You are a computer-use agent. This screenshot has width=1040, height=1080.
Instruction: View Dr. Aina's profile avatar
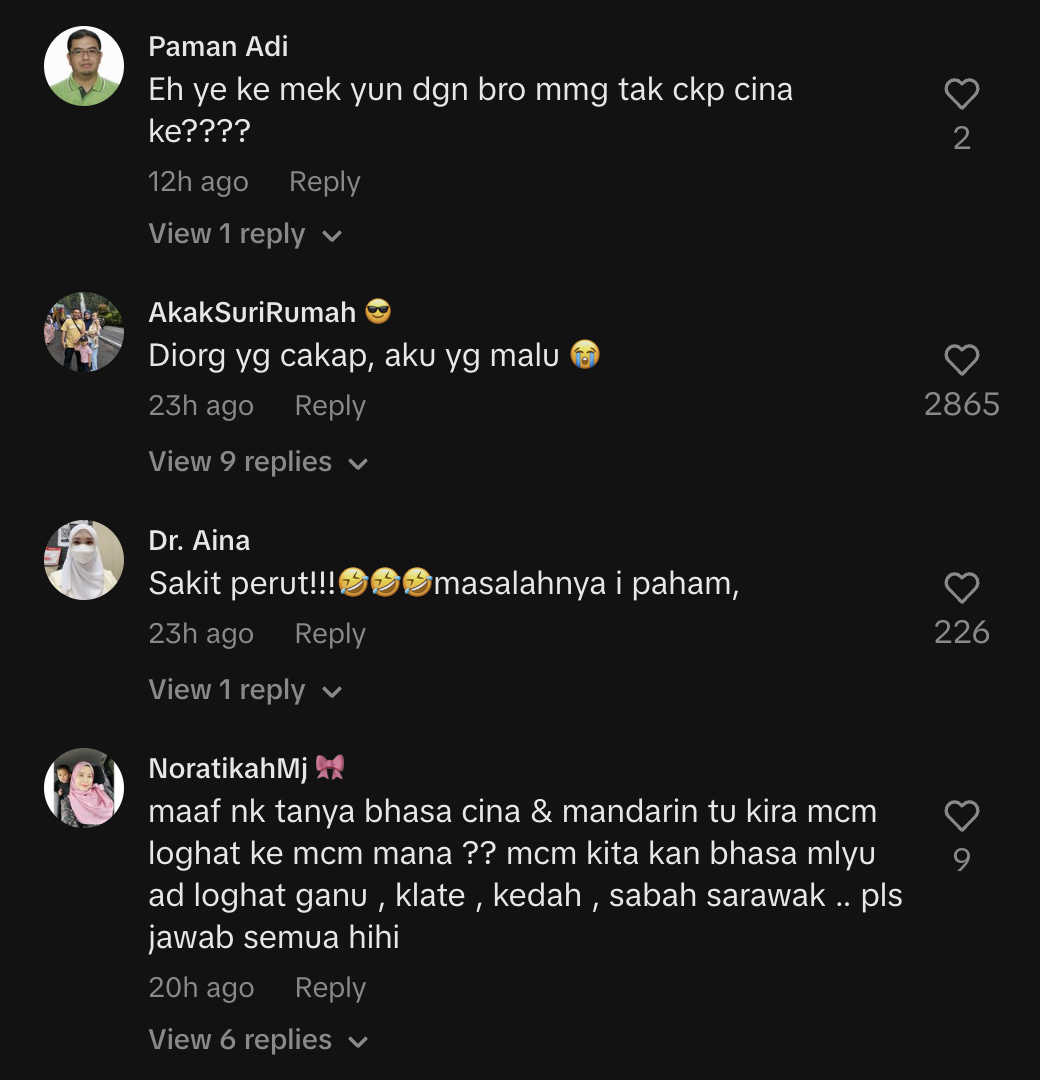pos(84,560)
